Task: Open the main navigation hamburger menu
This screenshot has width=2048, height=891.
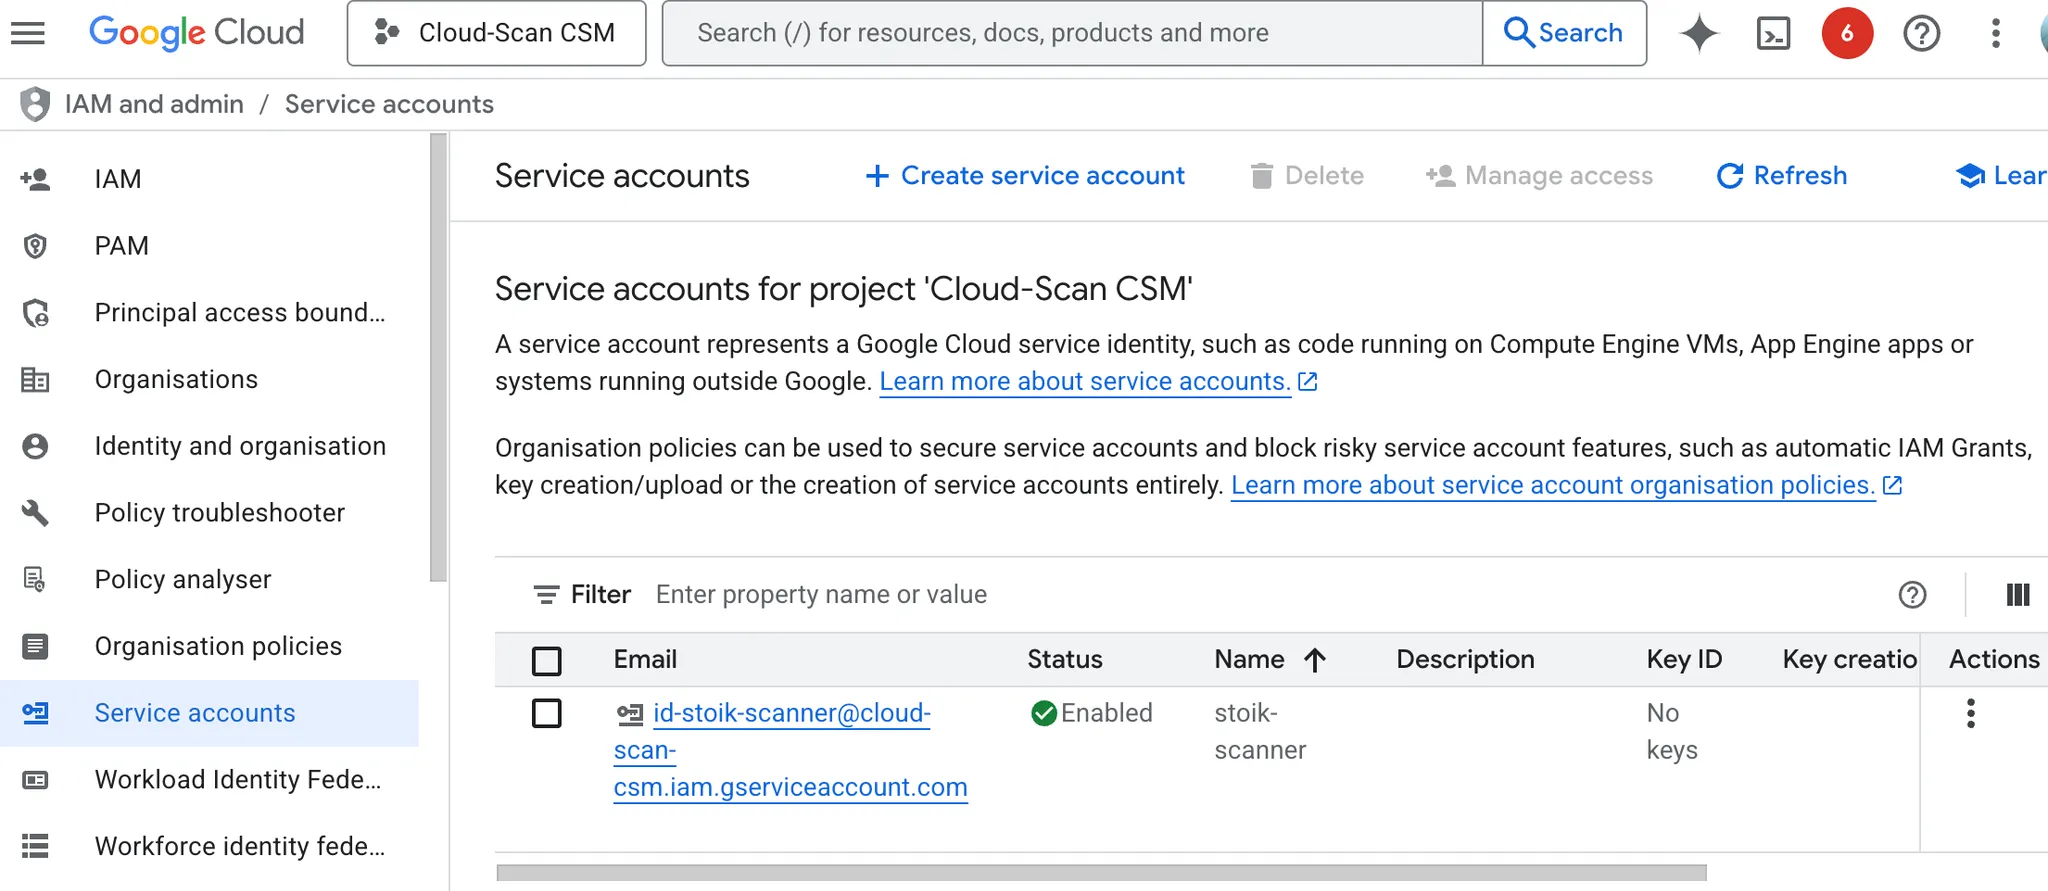Action: click(28, 33)
